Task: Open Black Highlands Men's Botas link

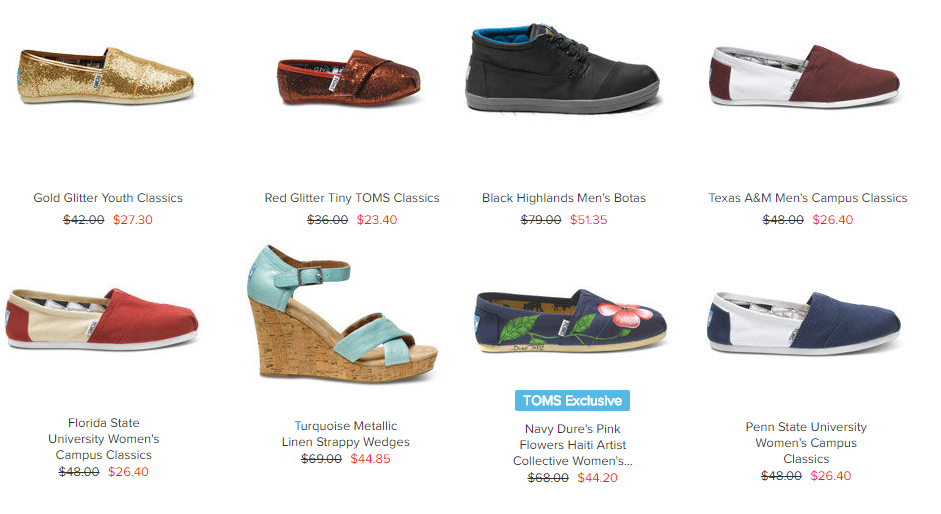Action: coord(564,198)
